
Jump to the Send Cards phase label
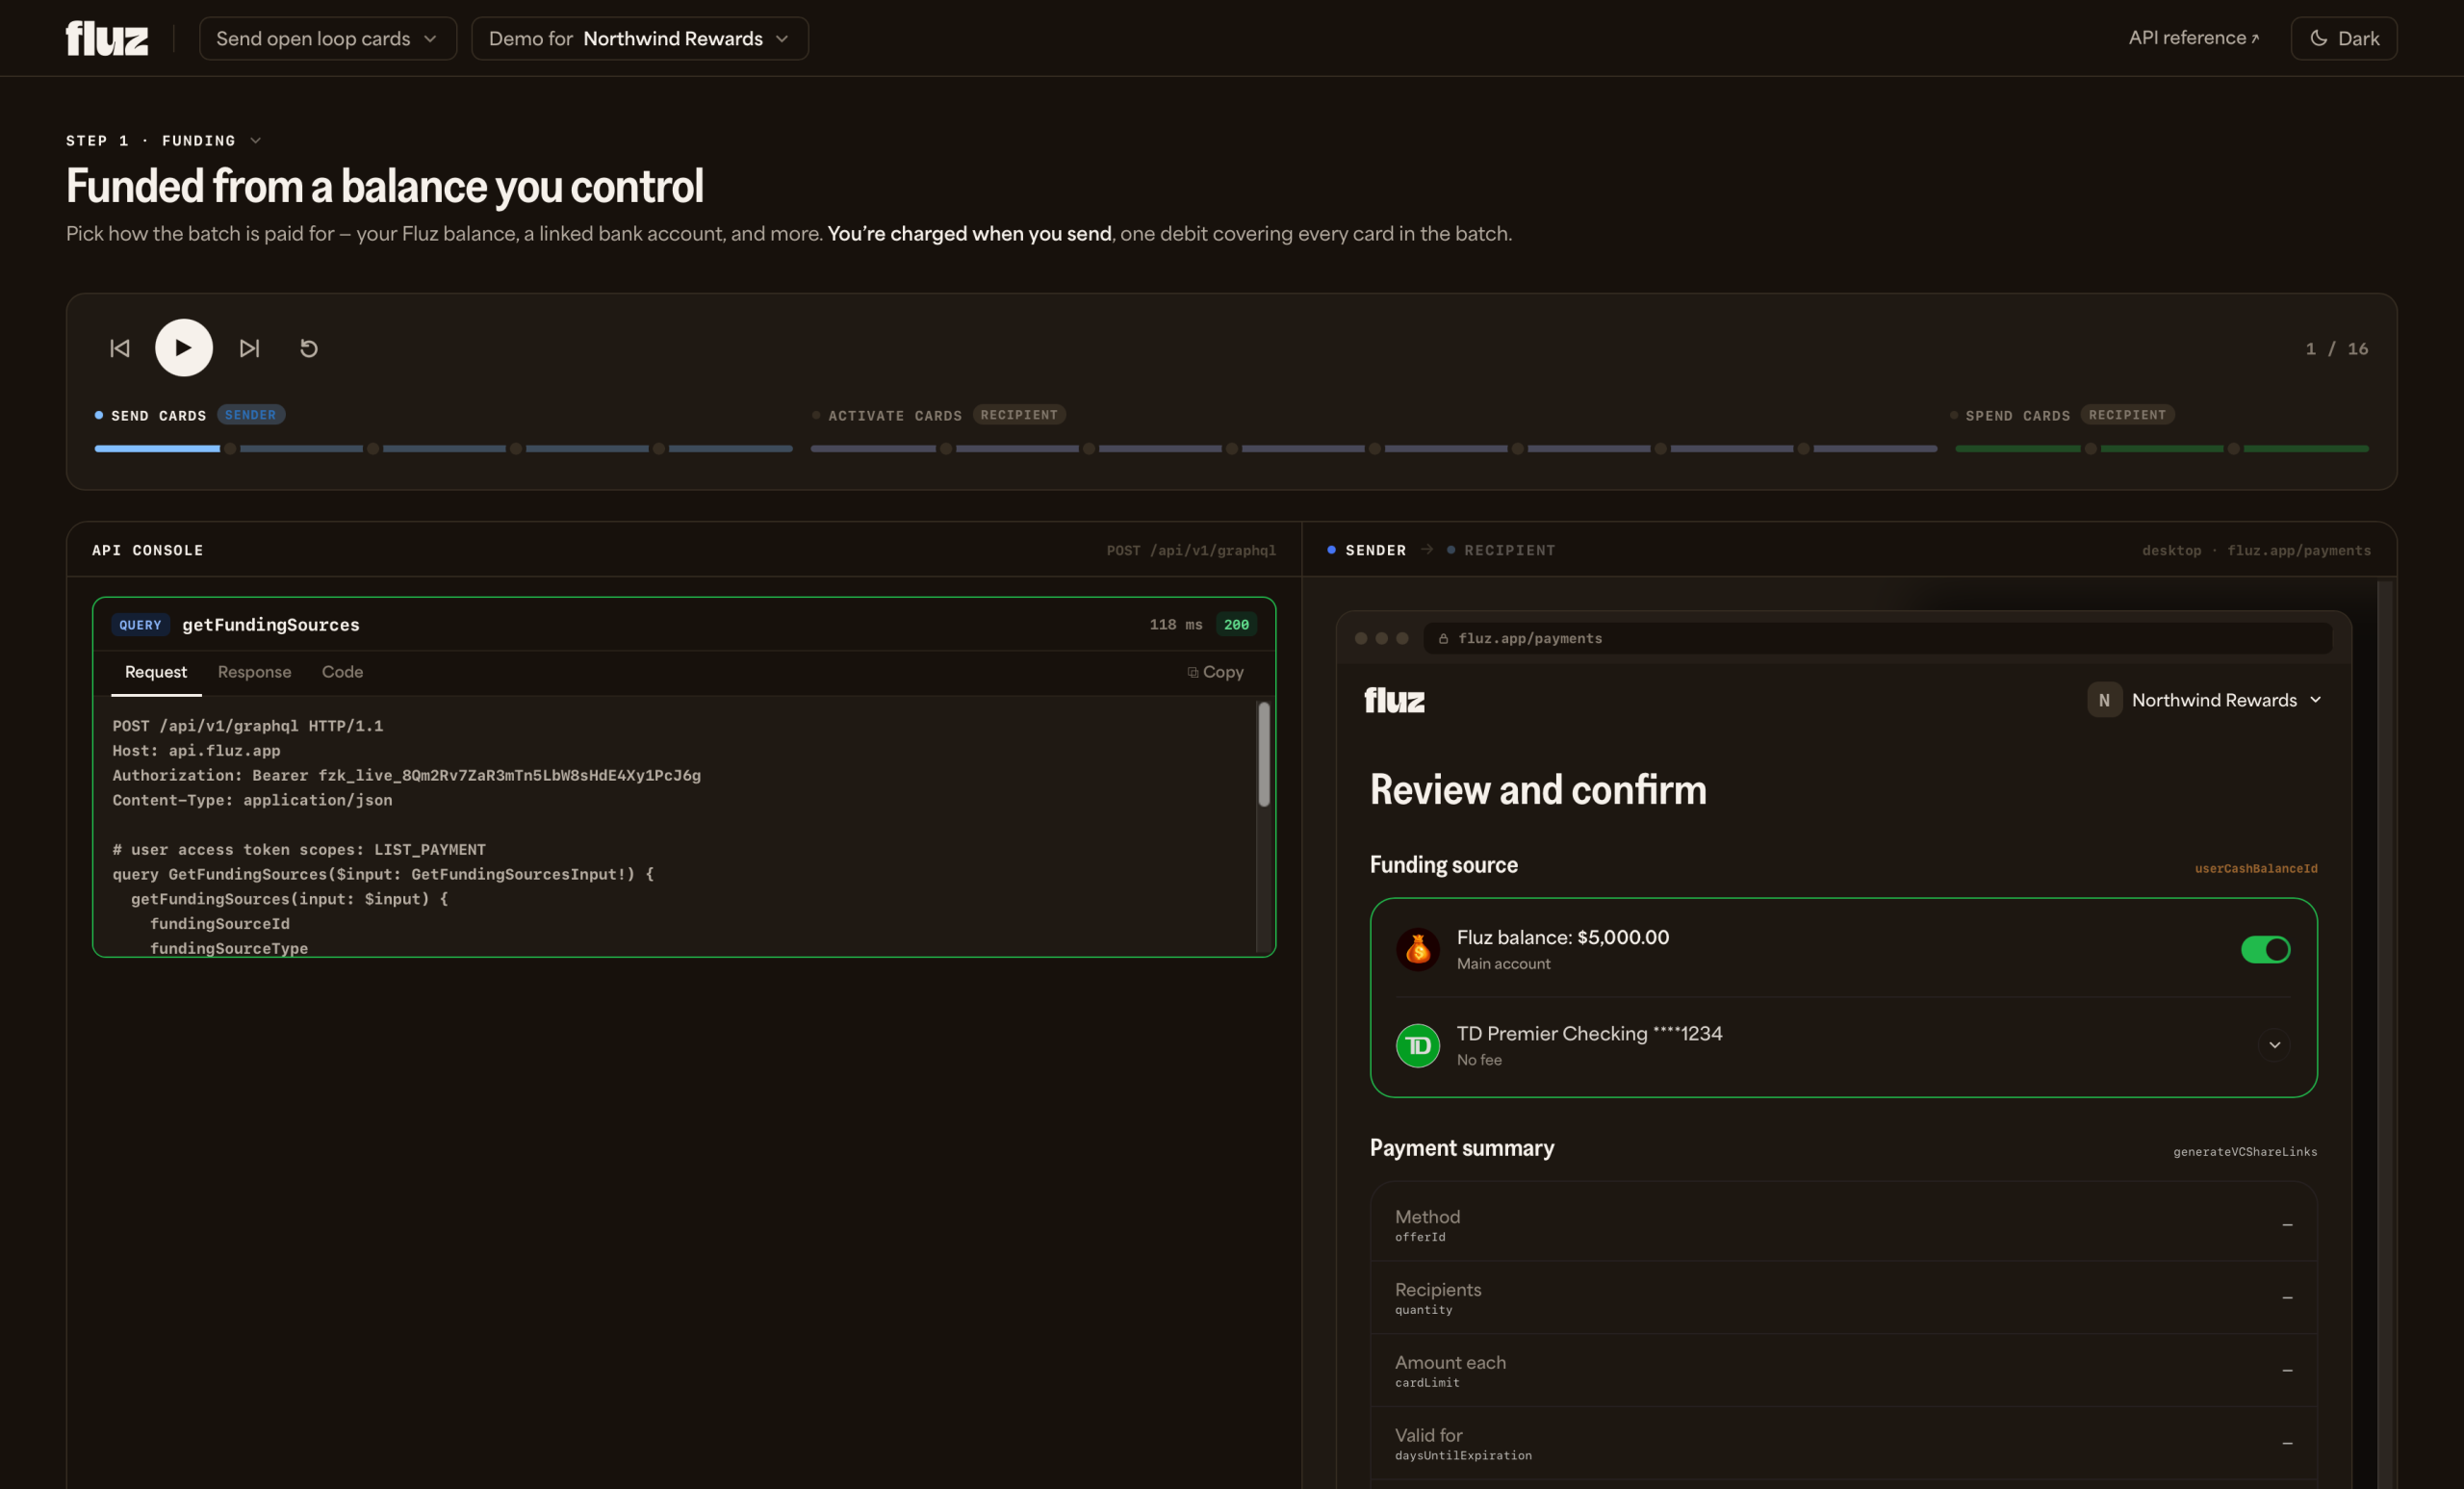pos(158,415)
